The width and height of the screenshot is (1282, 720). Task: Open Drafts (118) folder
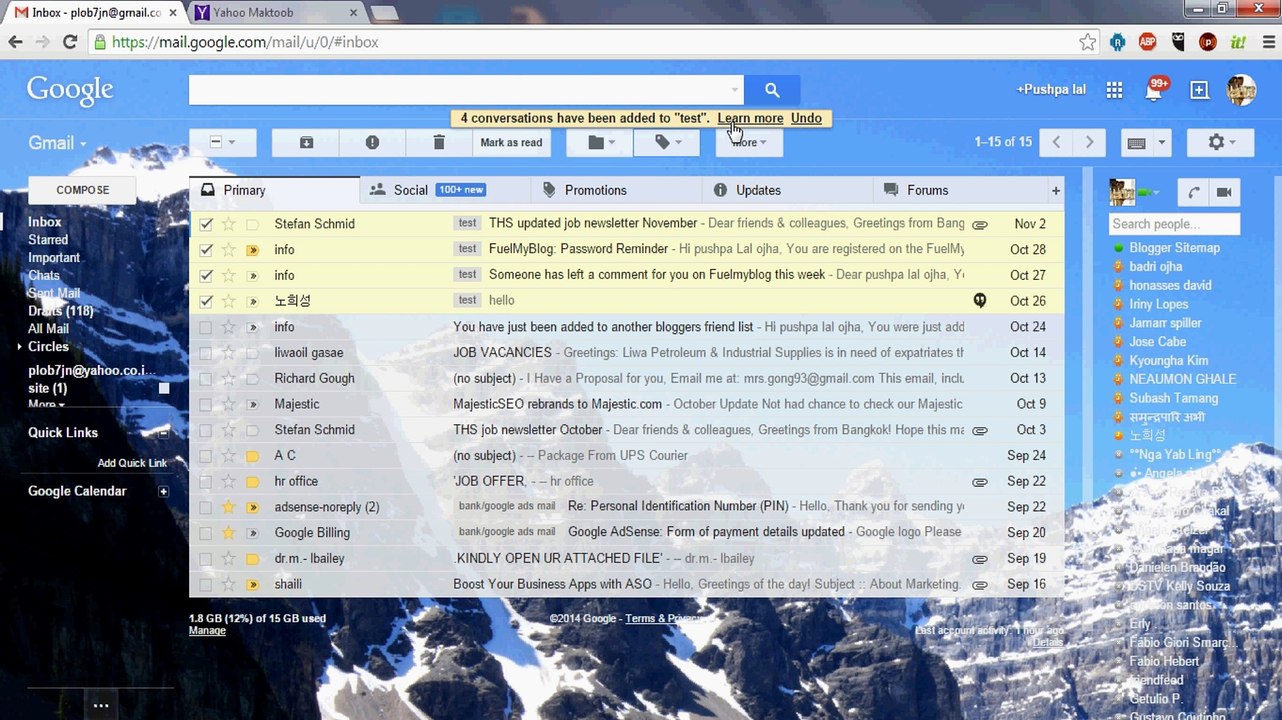60,311
